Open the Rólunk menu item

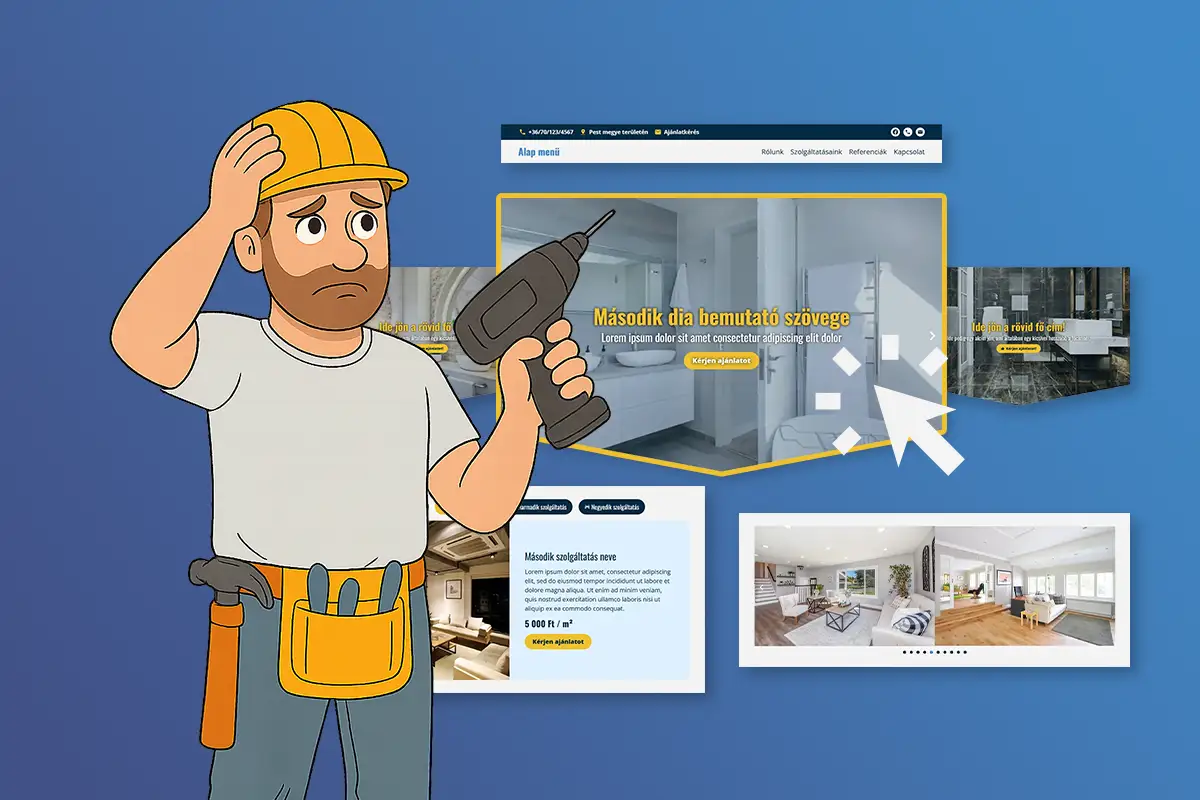772,152
